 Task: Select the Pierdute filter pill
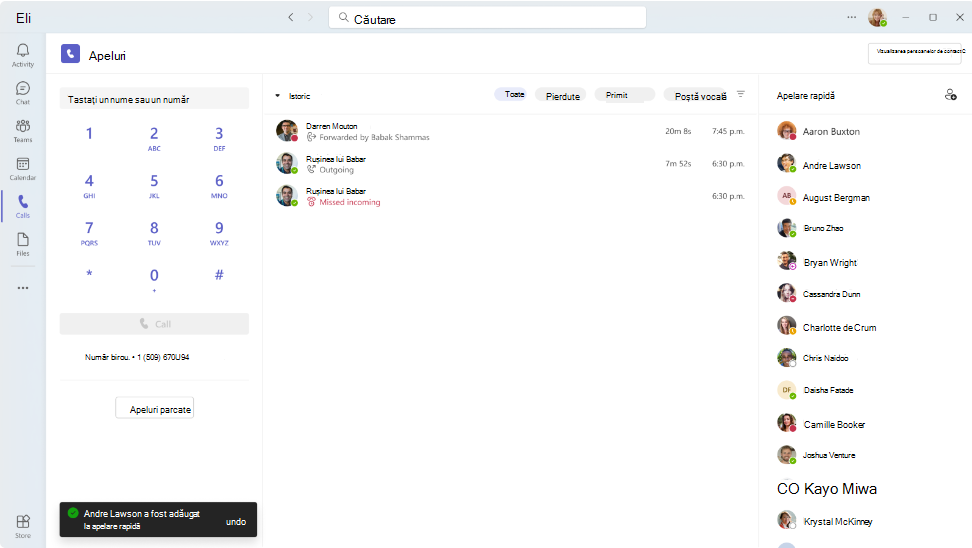[562, 96]
